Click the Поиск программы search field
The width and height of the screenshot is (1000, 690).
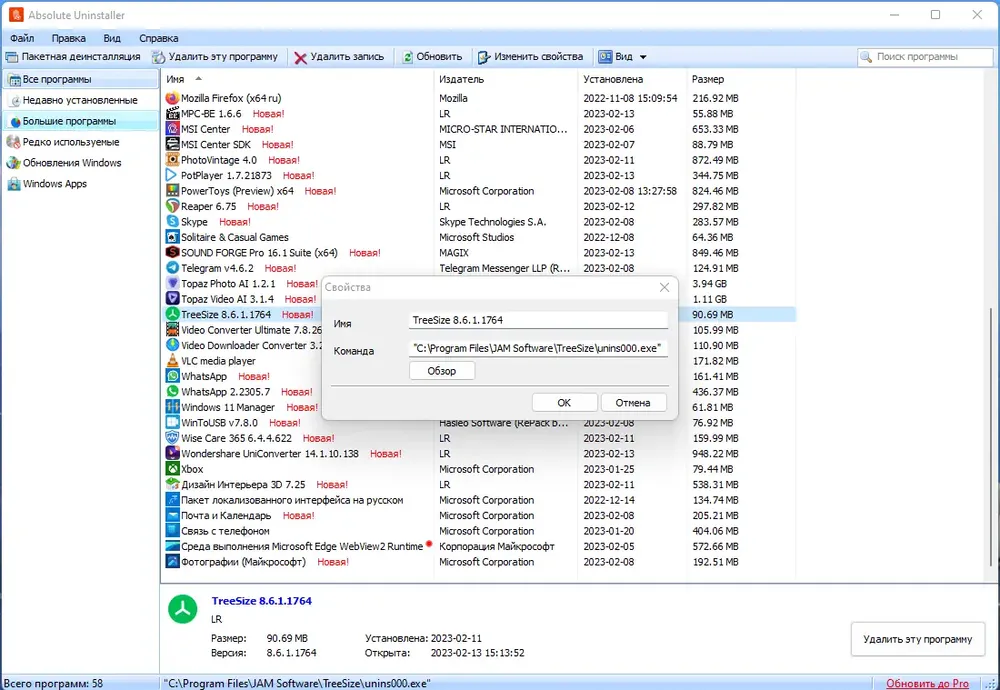(x=925, y=57)
